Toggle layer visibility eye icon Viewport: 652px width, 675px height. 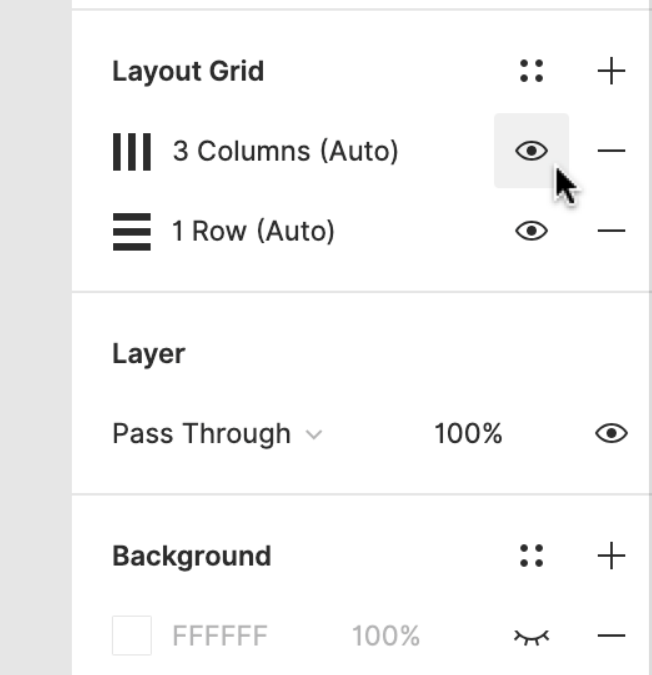[610, 433]
